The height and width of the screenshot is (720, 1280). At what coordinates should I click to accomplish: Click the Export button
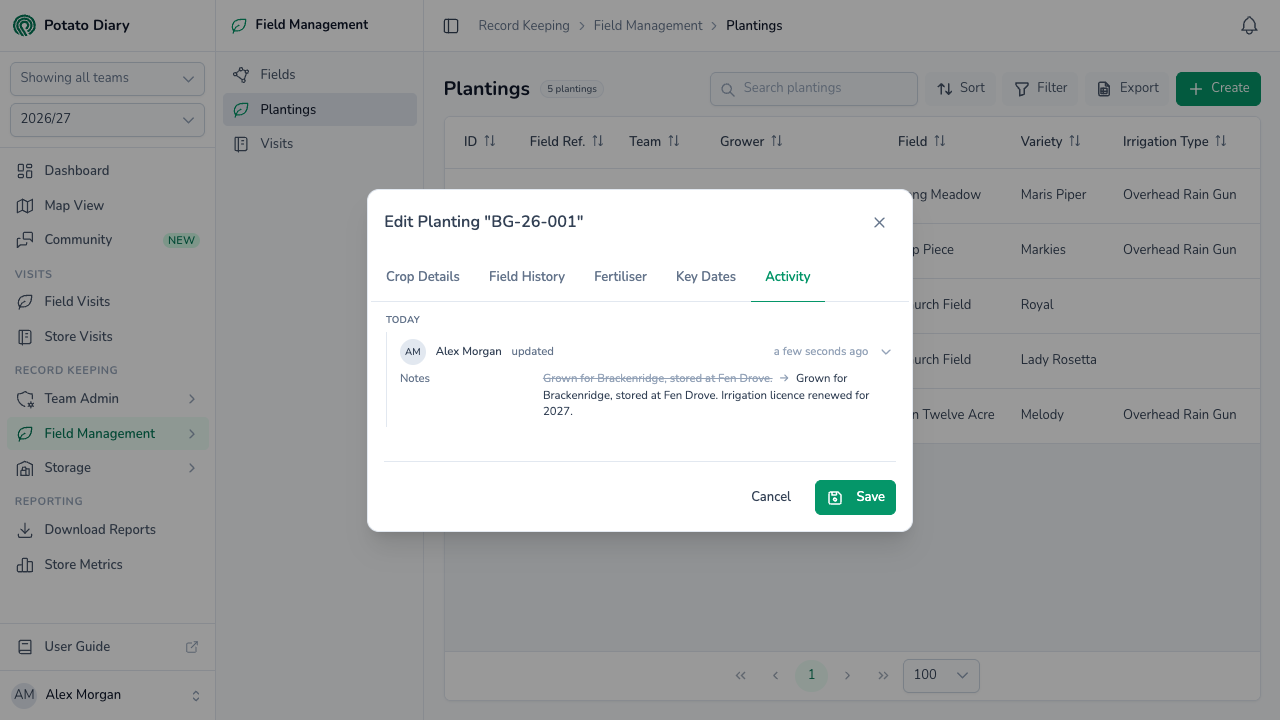click(1128, 88)
